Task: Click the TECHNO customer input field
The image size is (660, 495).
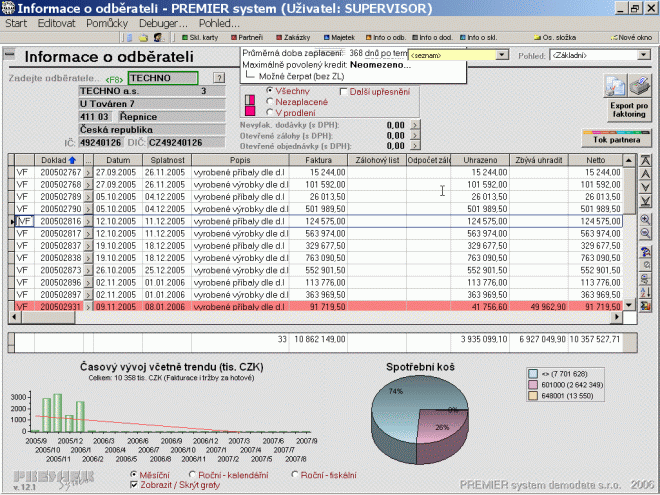Action: tap(163, 78)
